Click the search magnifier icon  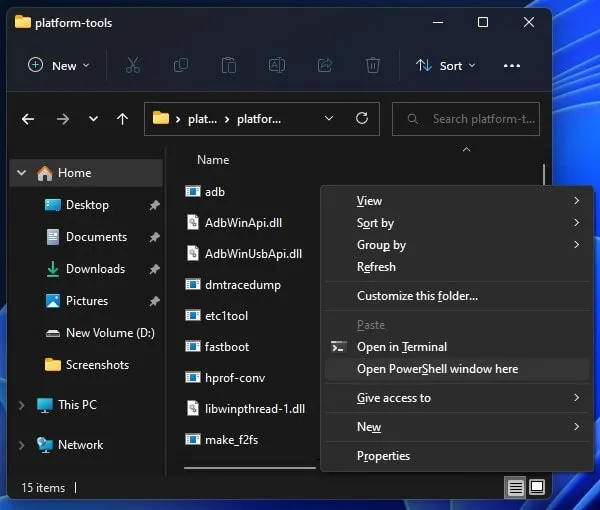click(412, 119)
